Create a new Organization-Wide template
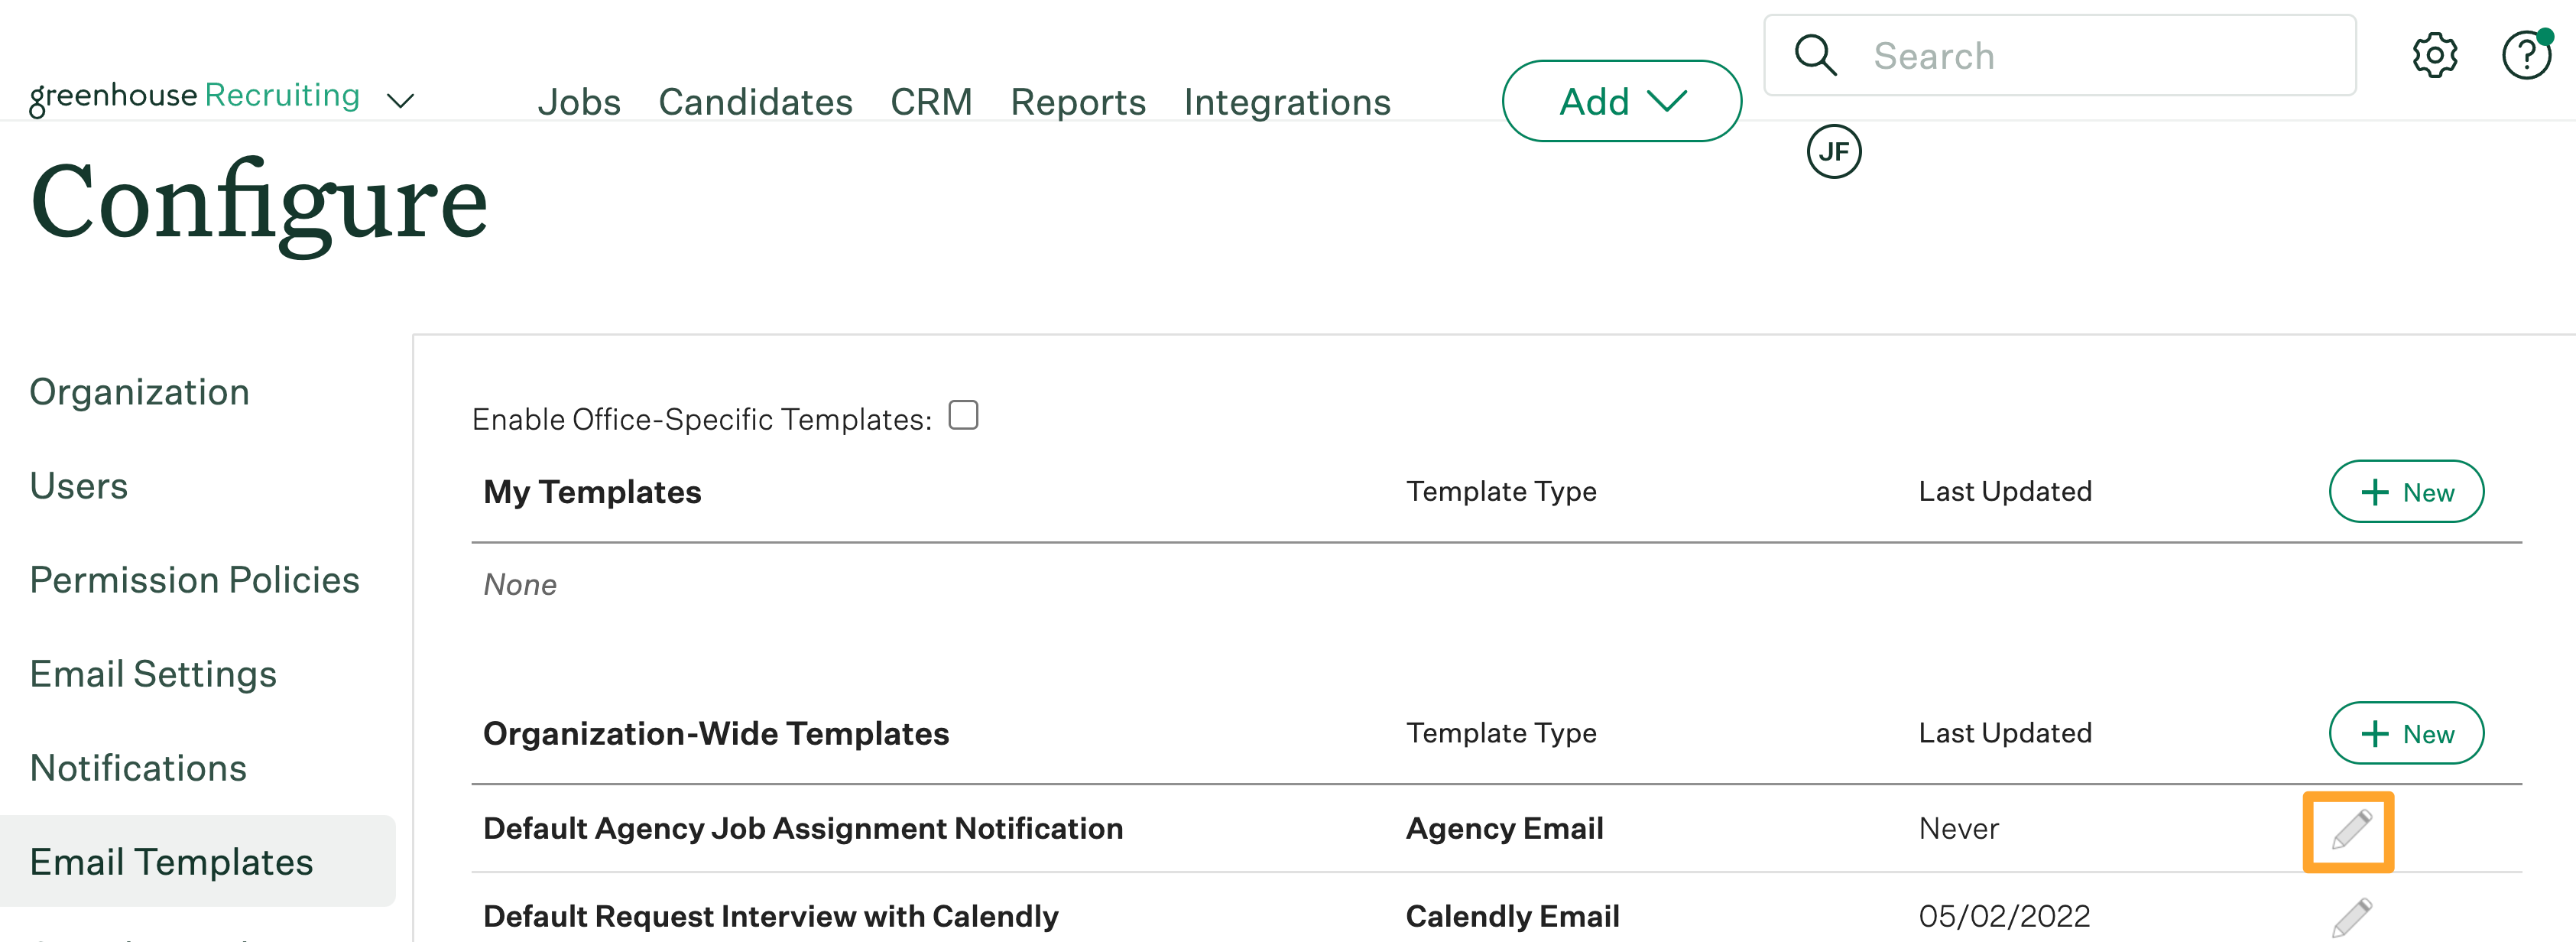 coord(2406,733)
